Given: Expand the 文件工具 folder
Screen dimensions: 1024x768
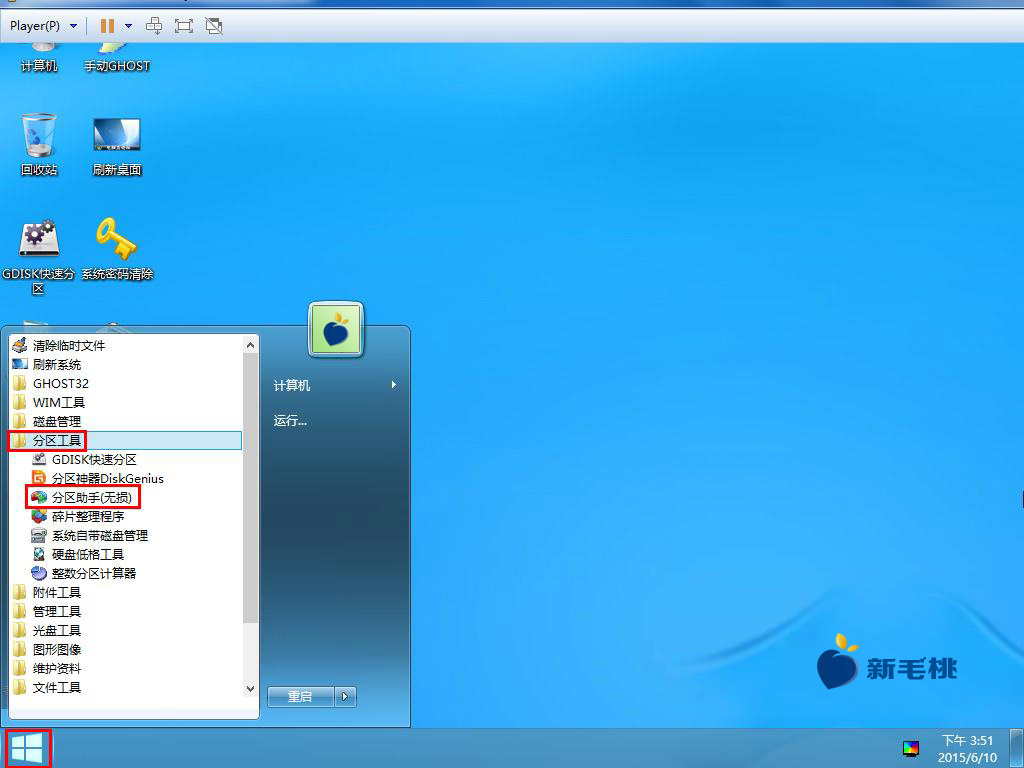Looking at the screenshot, I should point(126,687).
